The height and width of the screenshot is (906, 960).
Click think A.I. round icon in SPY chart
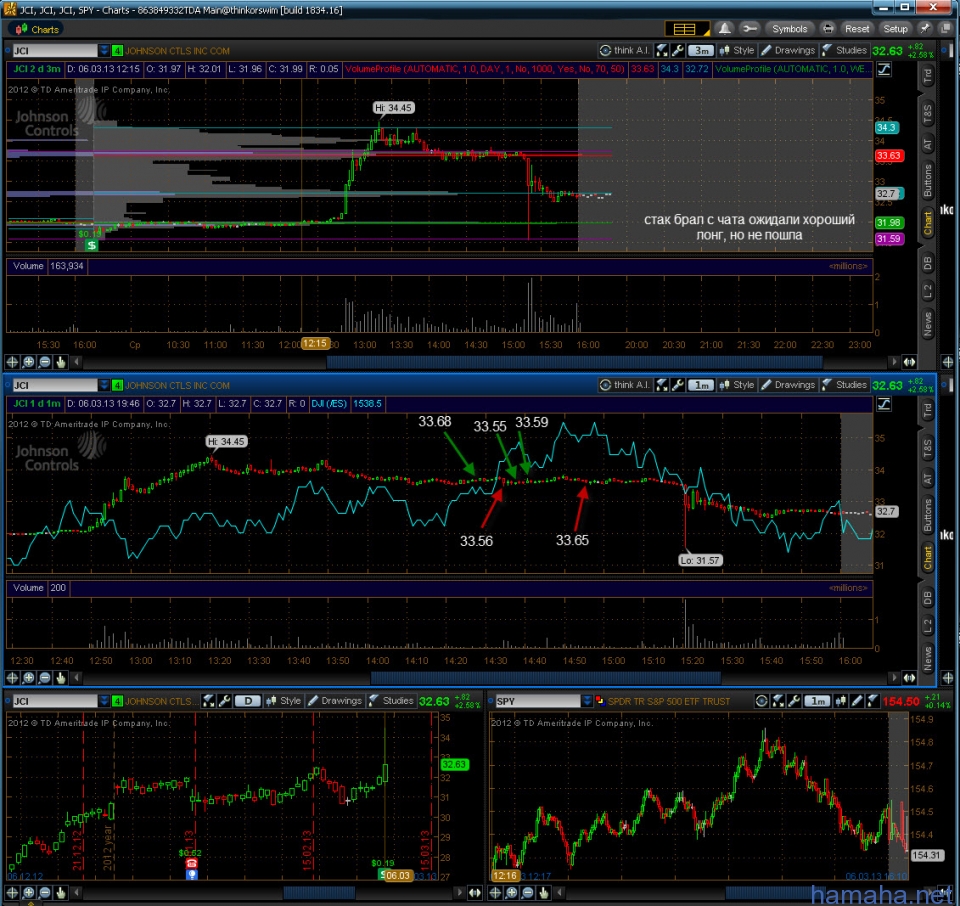tap(762, 701)
